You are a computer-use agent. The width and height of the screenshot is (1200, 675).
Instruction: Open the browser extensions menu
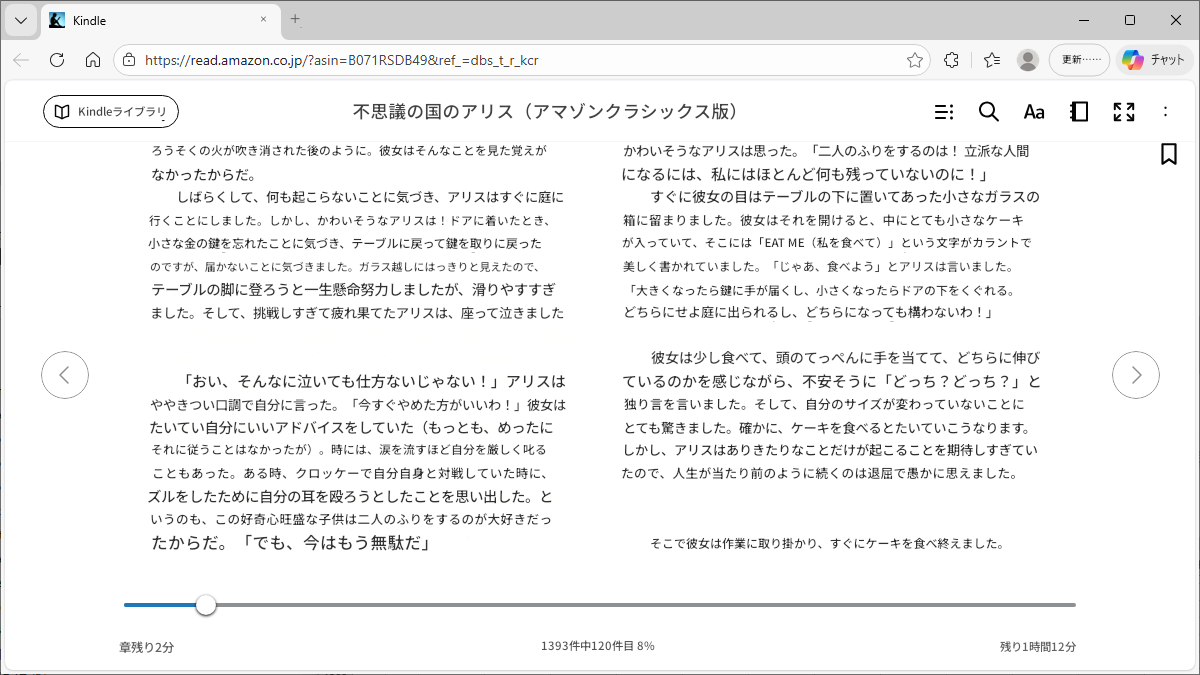[952, 60]
